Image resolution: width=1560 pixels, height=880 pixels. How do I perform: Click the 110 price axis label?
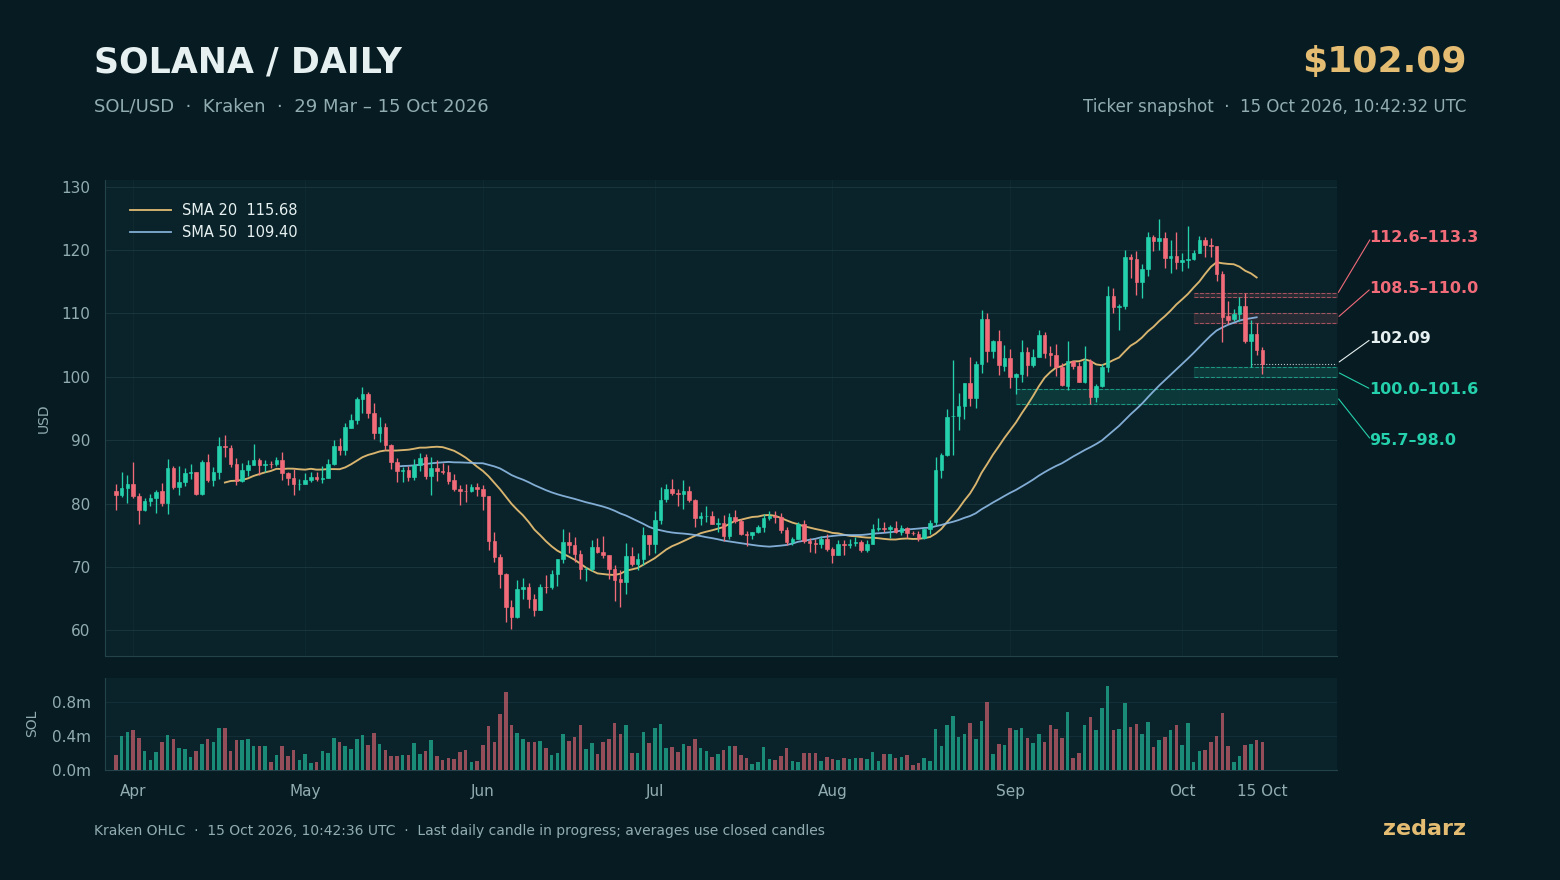tap(76, 314)
